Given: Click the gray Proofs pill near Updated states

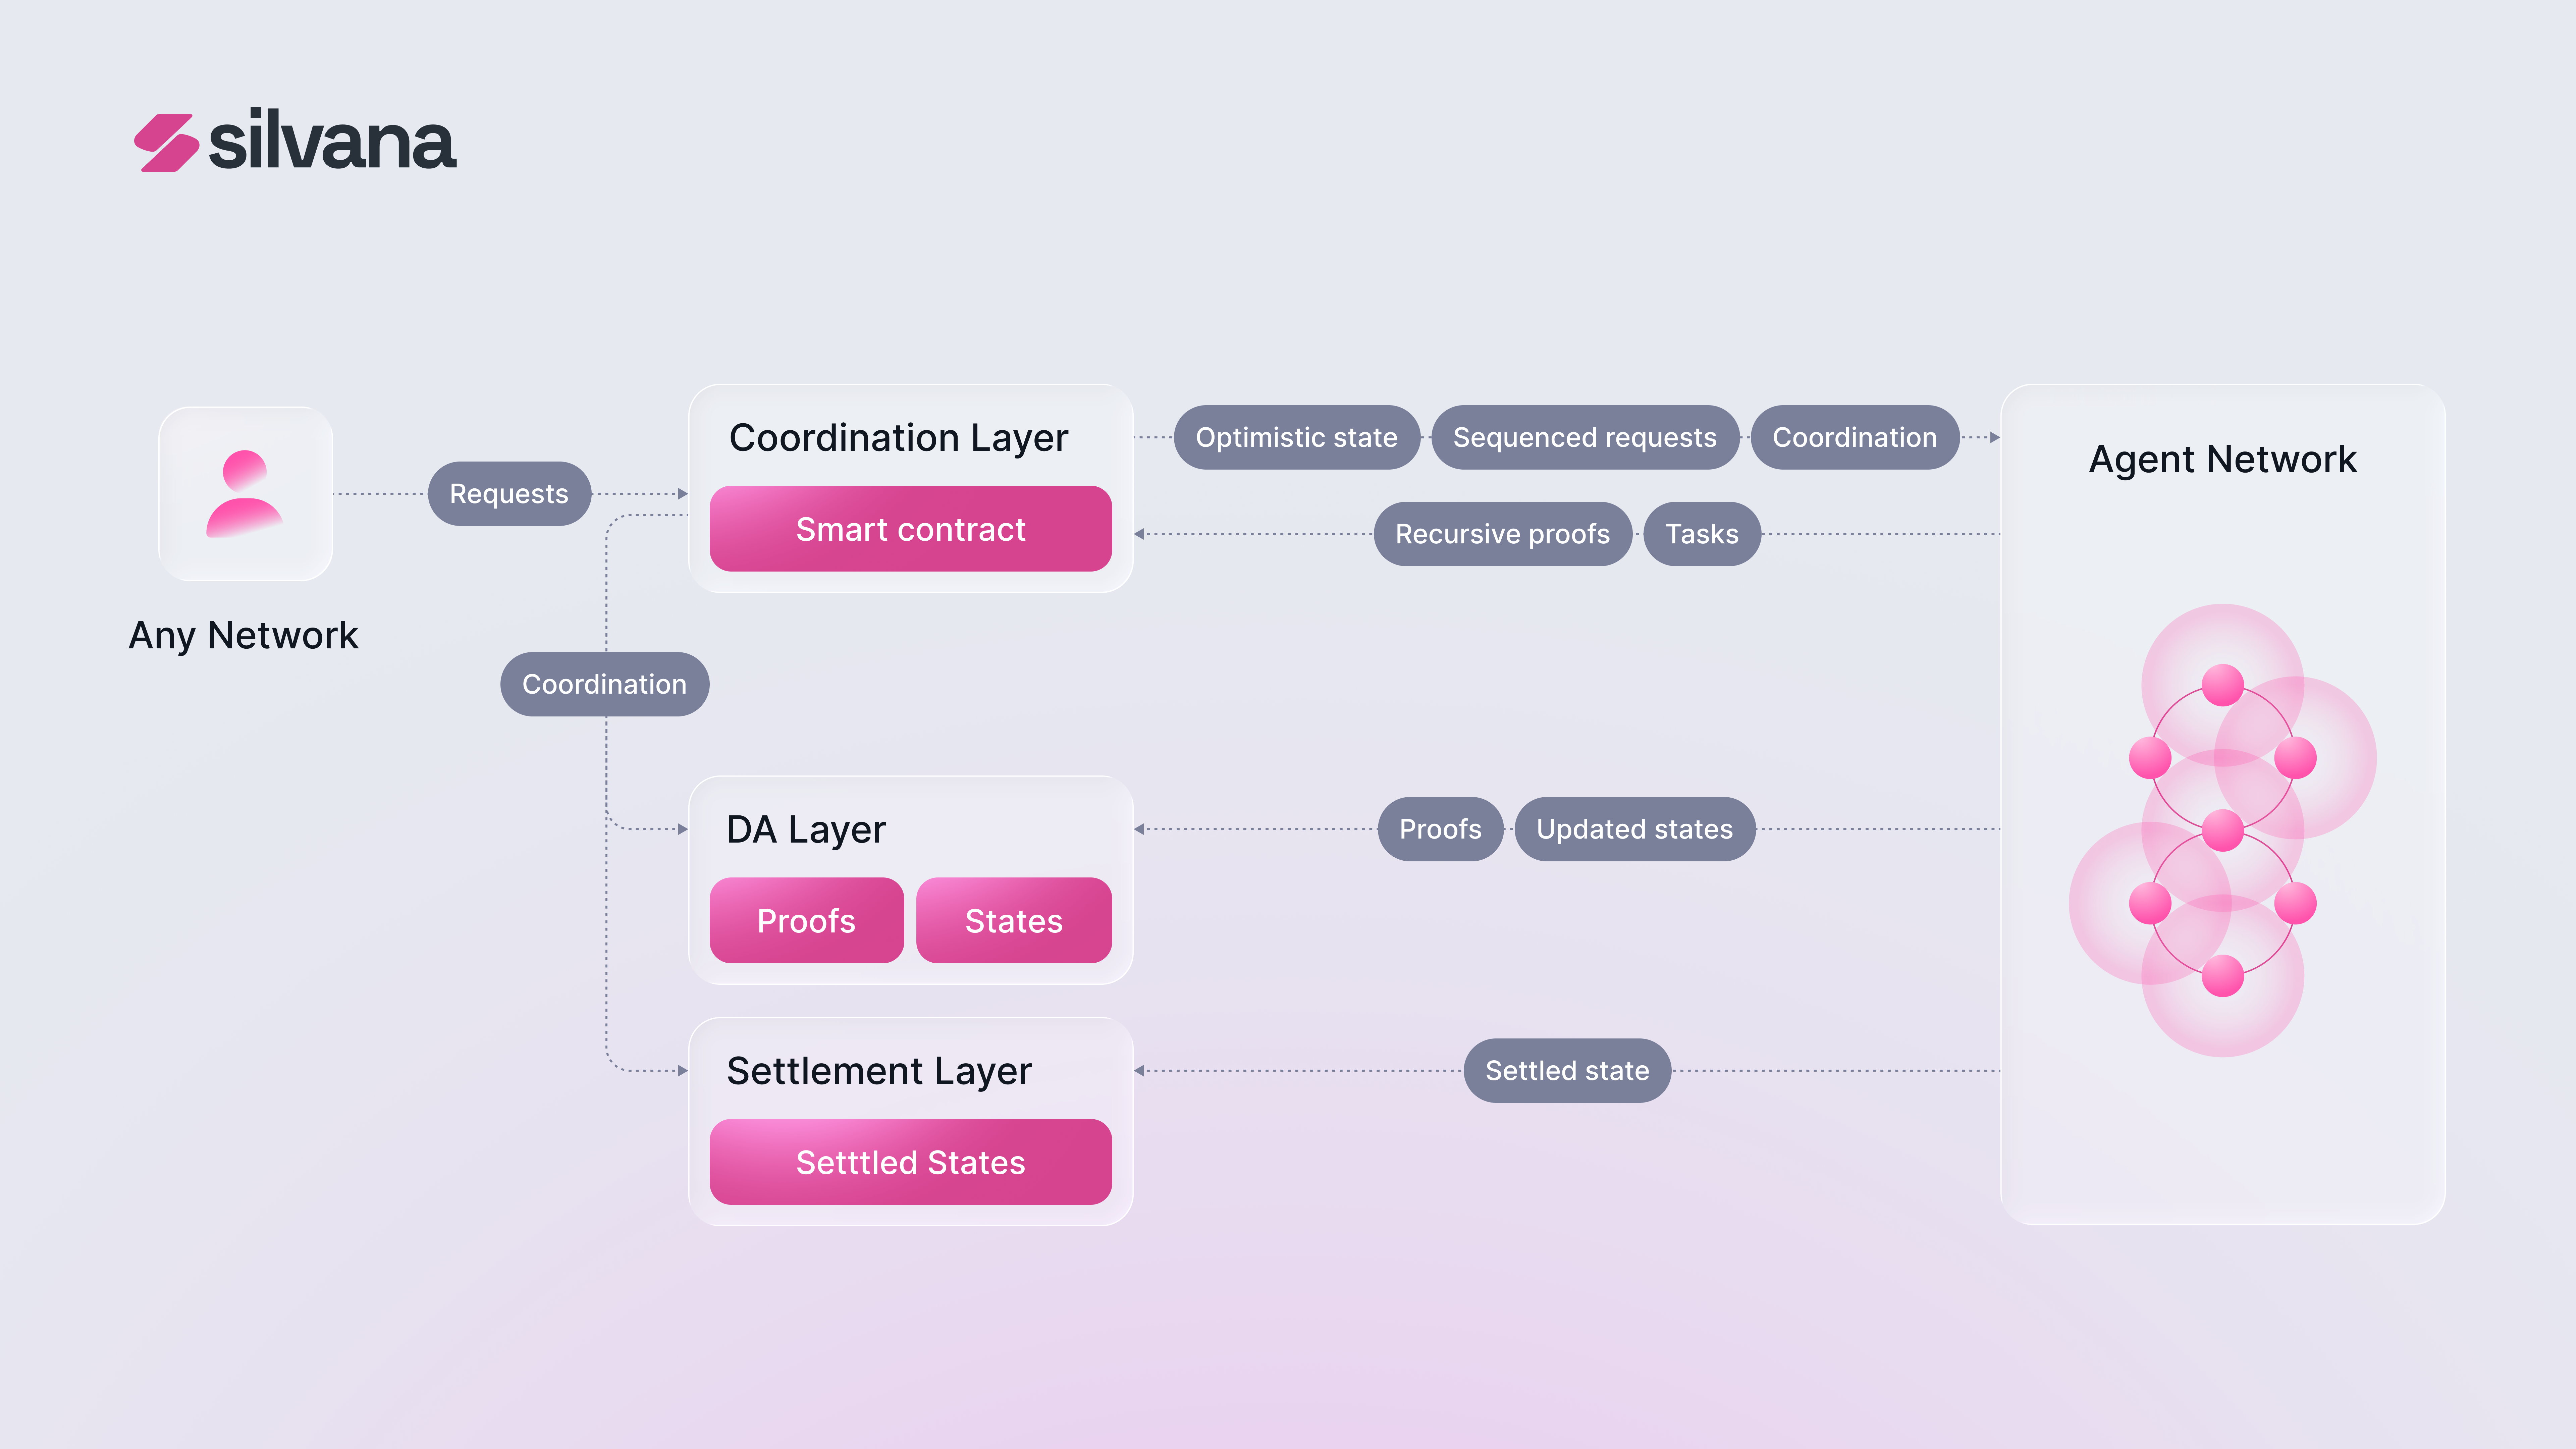Looking at the screenshot, I should [1440, 829].
